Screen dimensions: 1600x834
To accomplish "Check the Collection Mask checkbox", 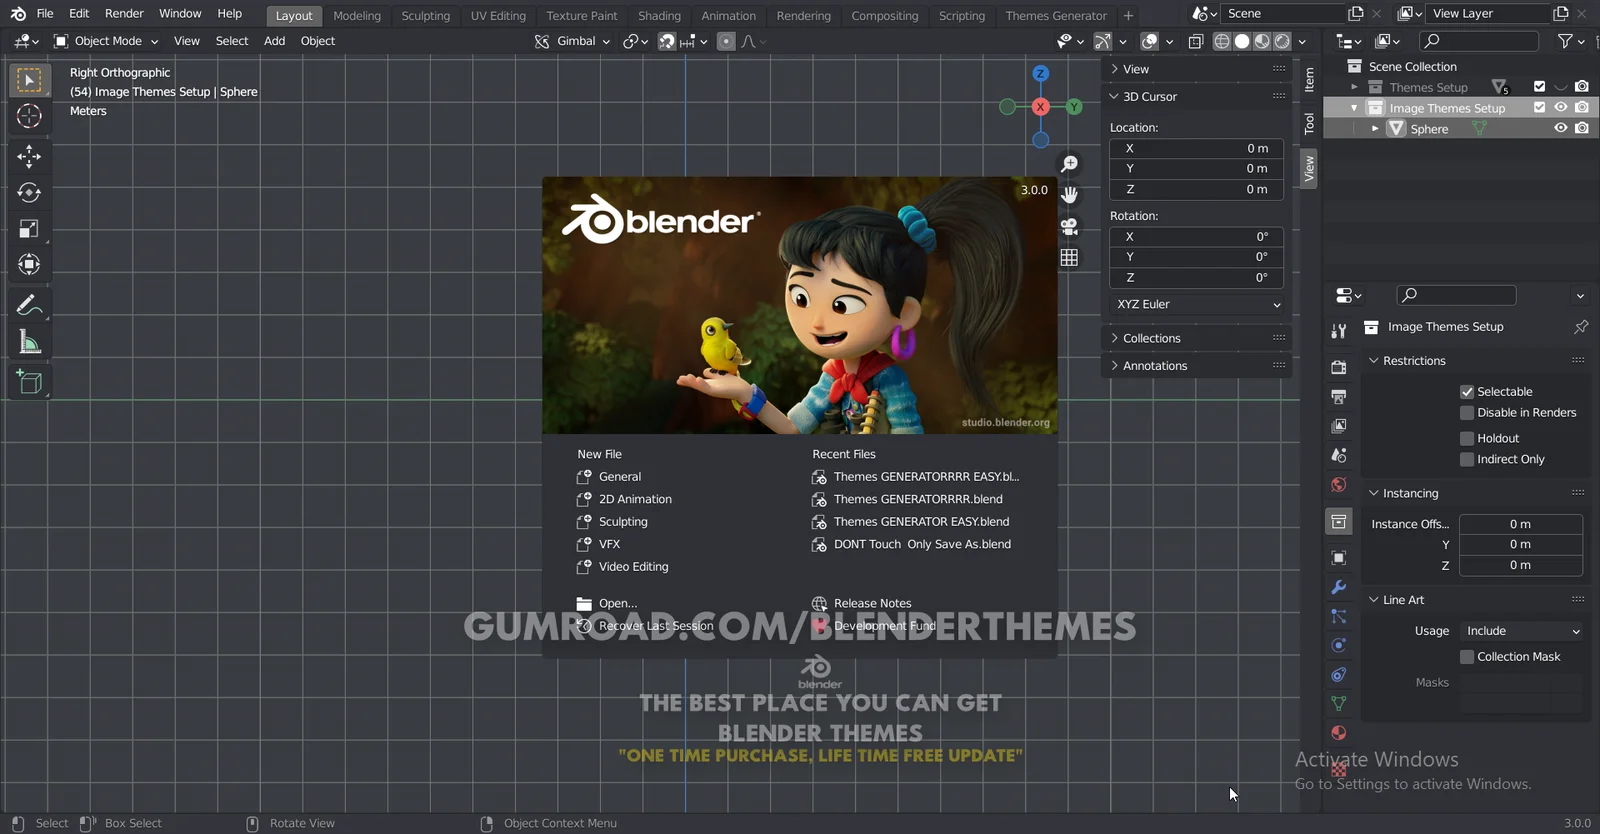I will (1467, 657).
